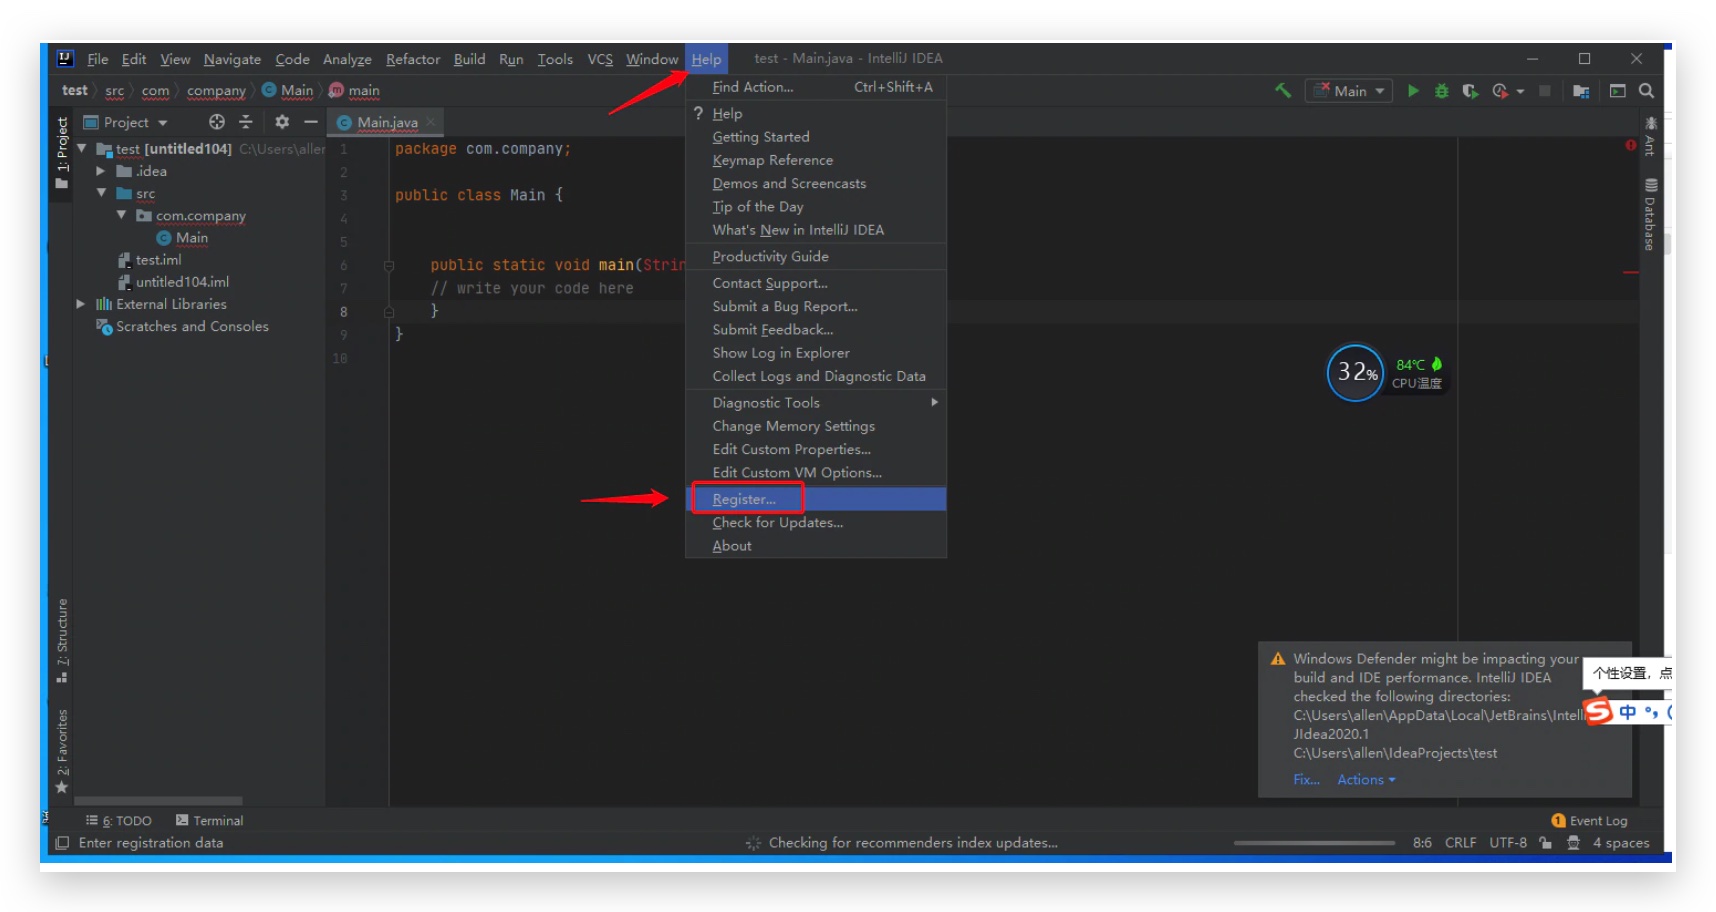Select Keymap Reference menu item

pos(816,160)
